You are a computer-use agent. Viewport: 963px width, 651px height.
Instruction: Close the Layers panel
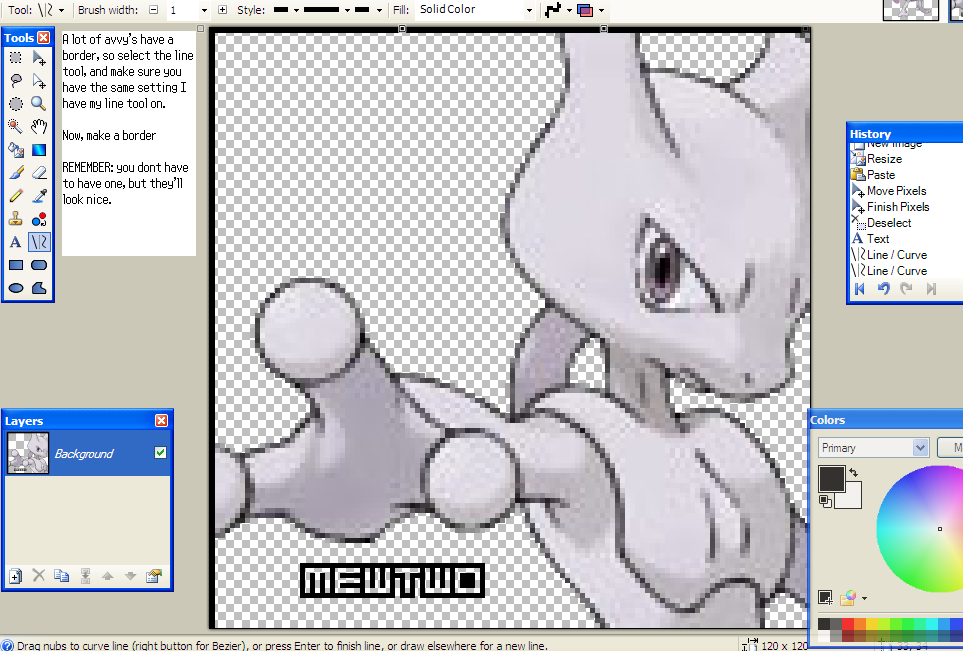click(x=162, y=420)
